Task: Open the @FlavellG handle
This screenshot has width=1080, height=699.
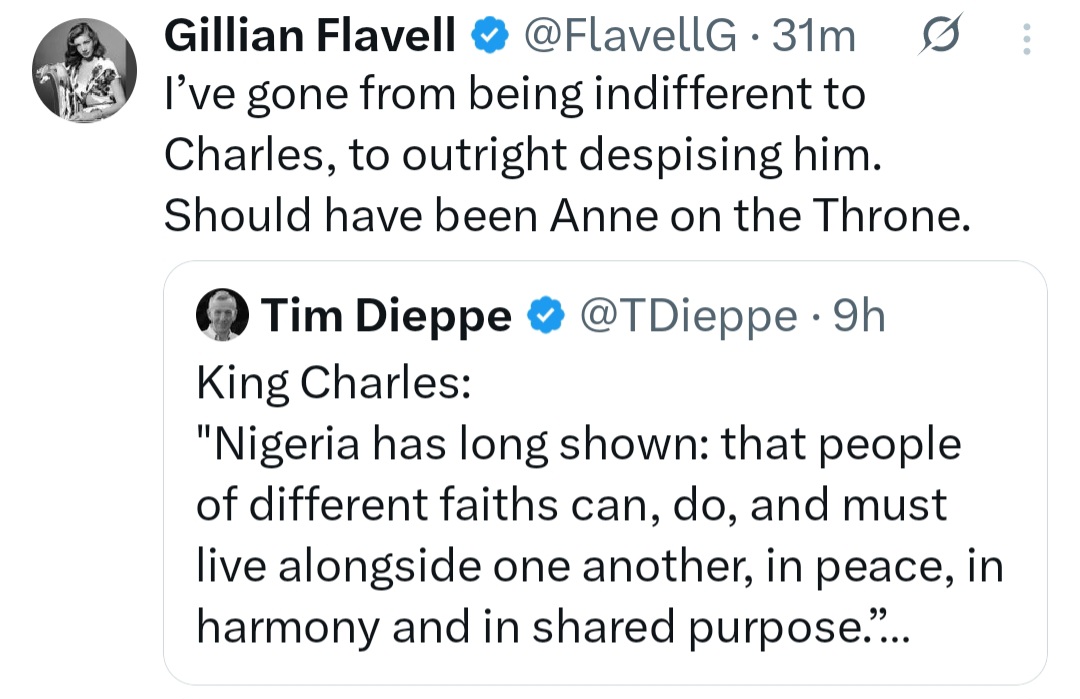Action: click(x=628, y=37)
